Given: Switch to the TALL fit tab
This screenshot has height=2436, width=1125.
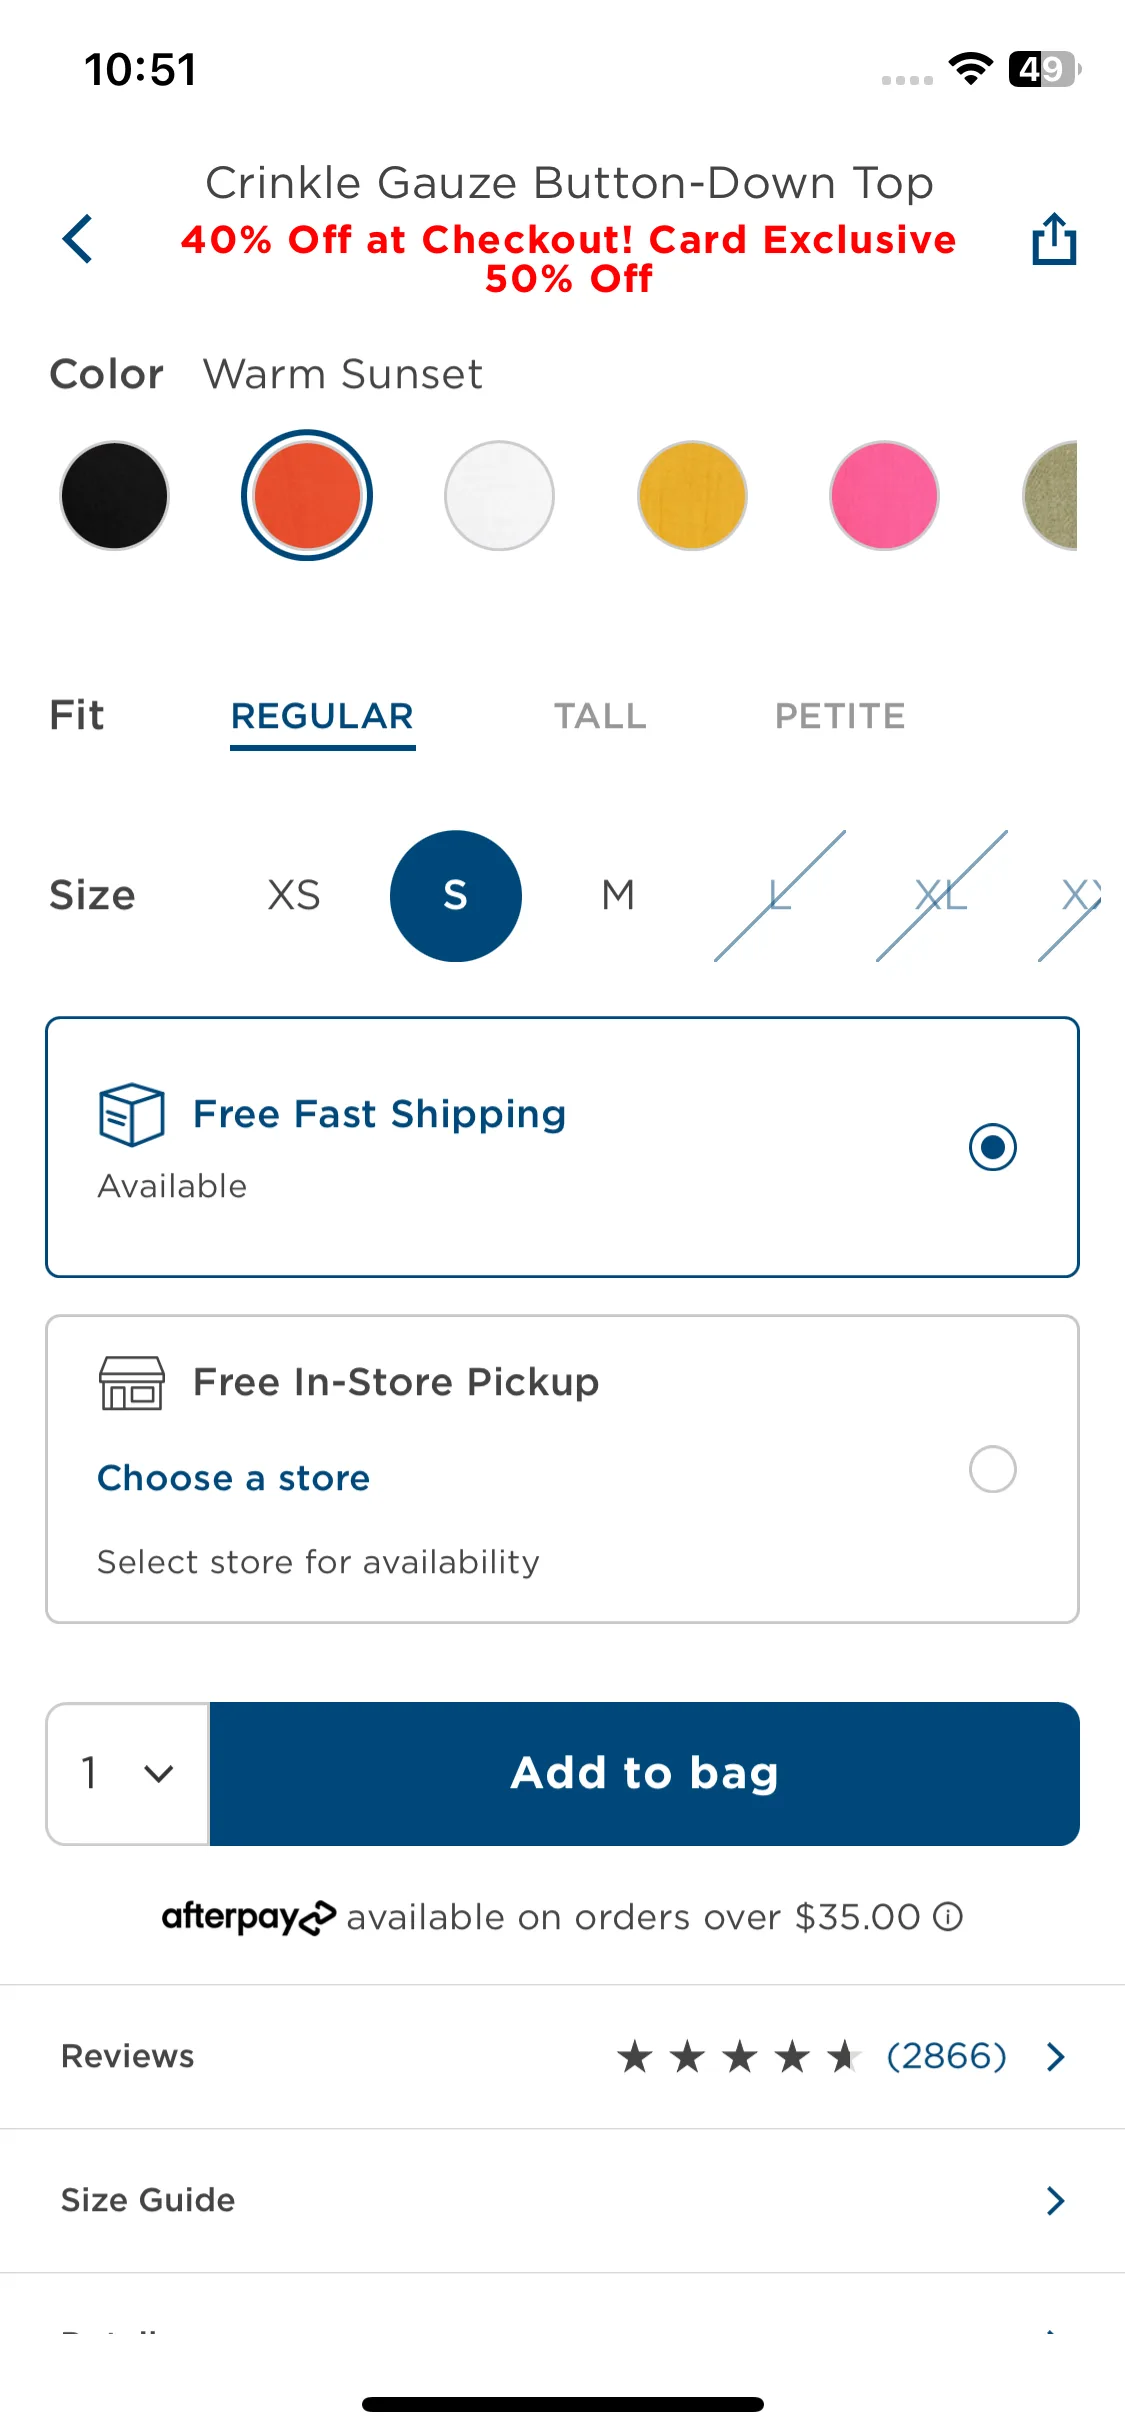Looking at the screenshot, I should point(601,716).
